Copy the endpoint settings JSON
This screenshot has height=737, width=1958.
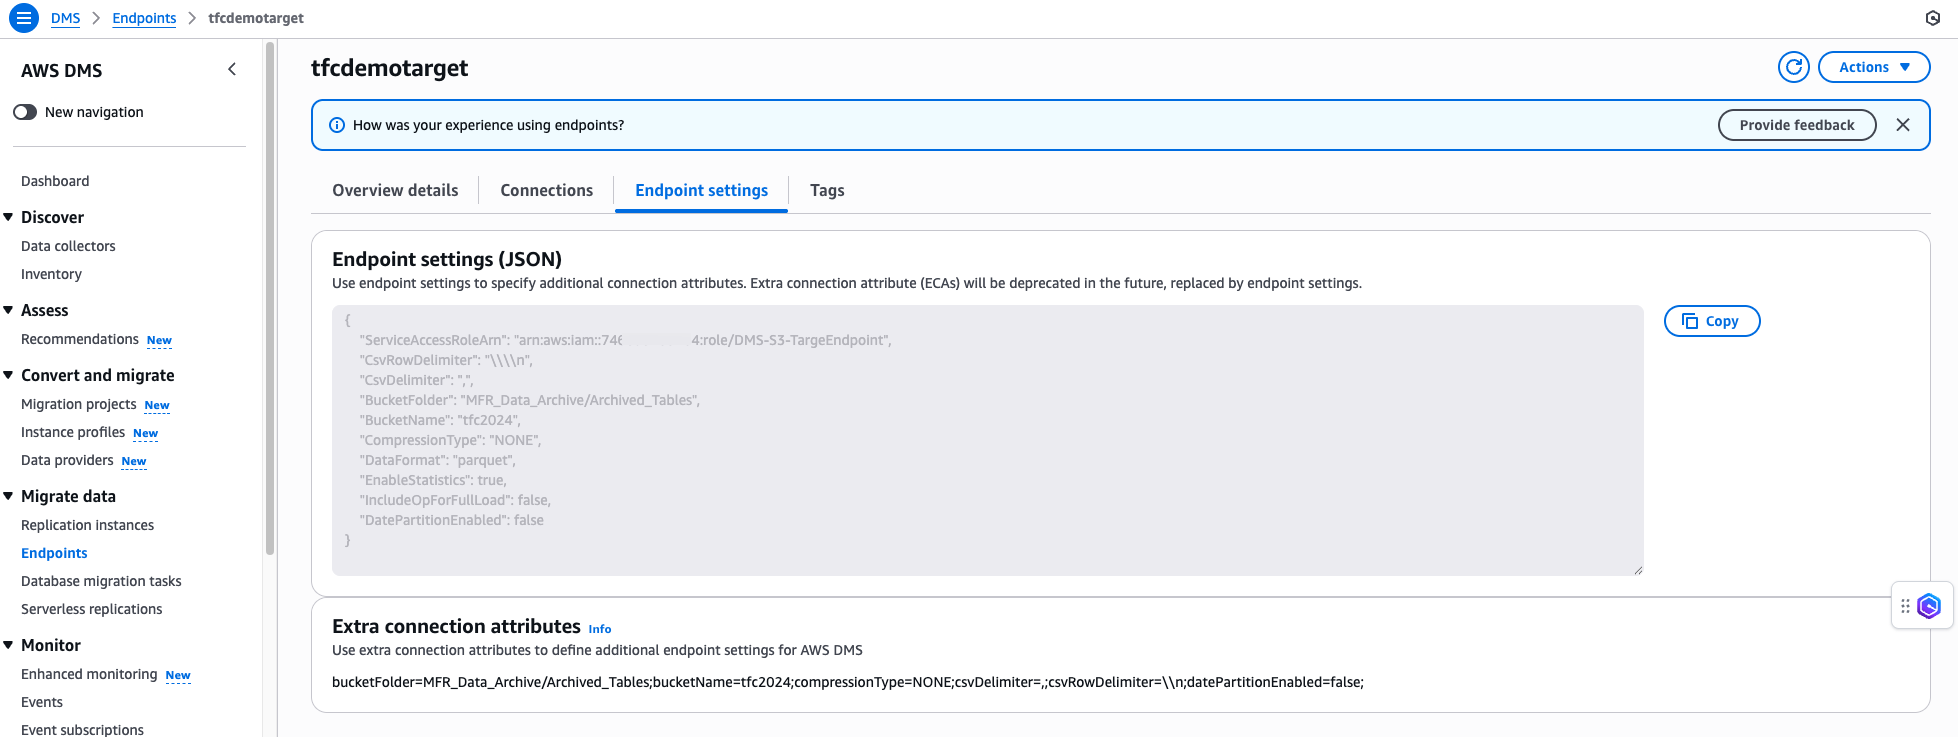1711,321
